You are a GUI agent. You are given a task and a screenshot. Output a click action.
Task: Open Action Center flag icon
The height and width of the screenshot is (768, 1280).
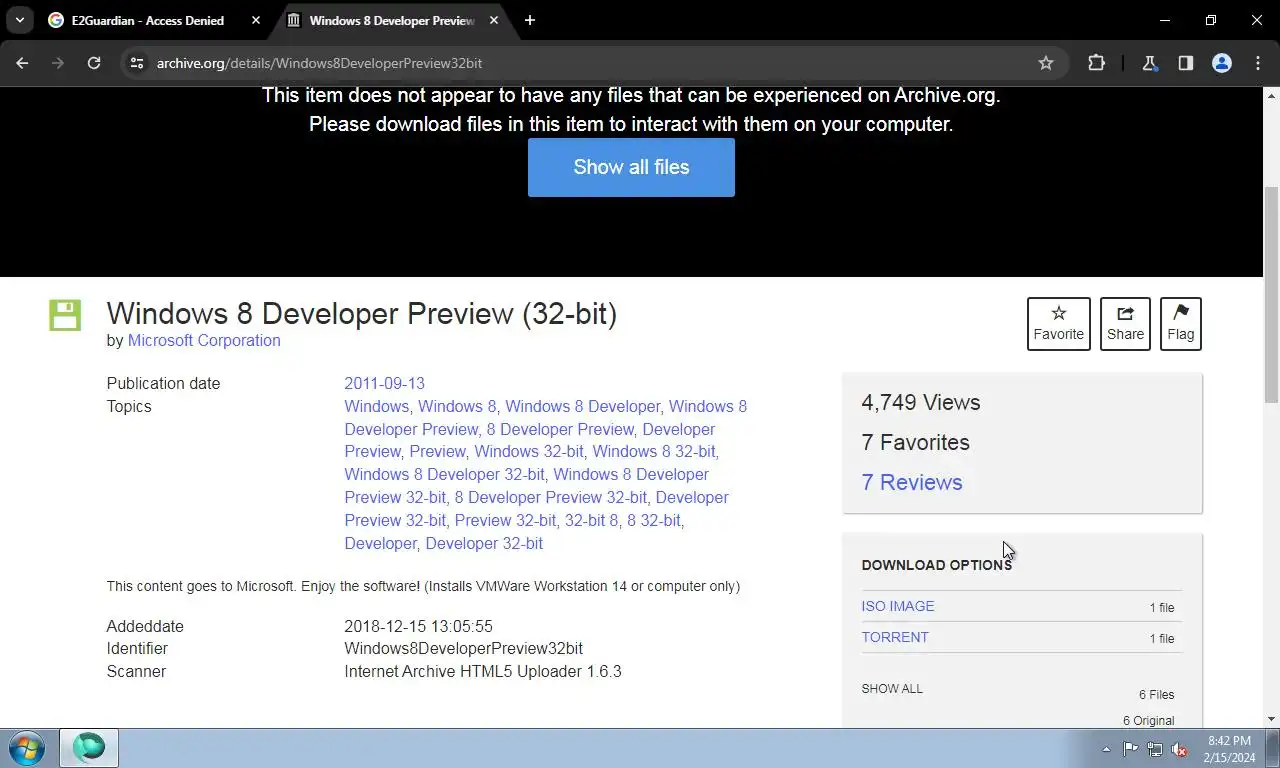click(x=1130, y=749)
